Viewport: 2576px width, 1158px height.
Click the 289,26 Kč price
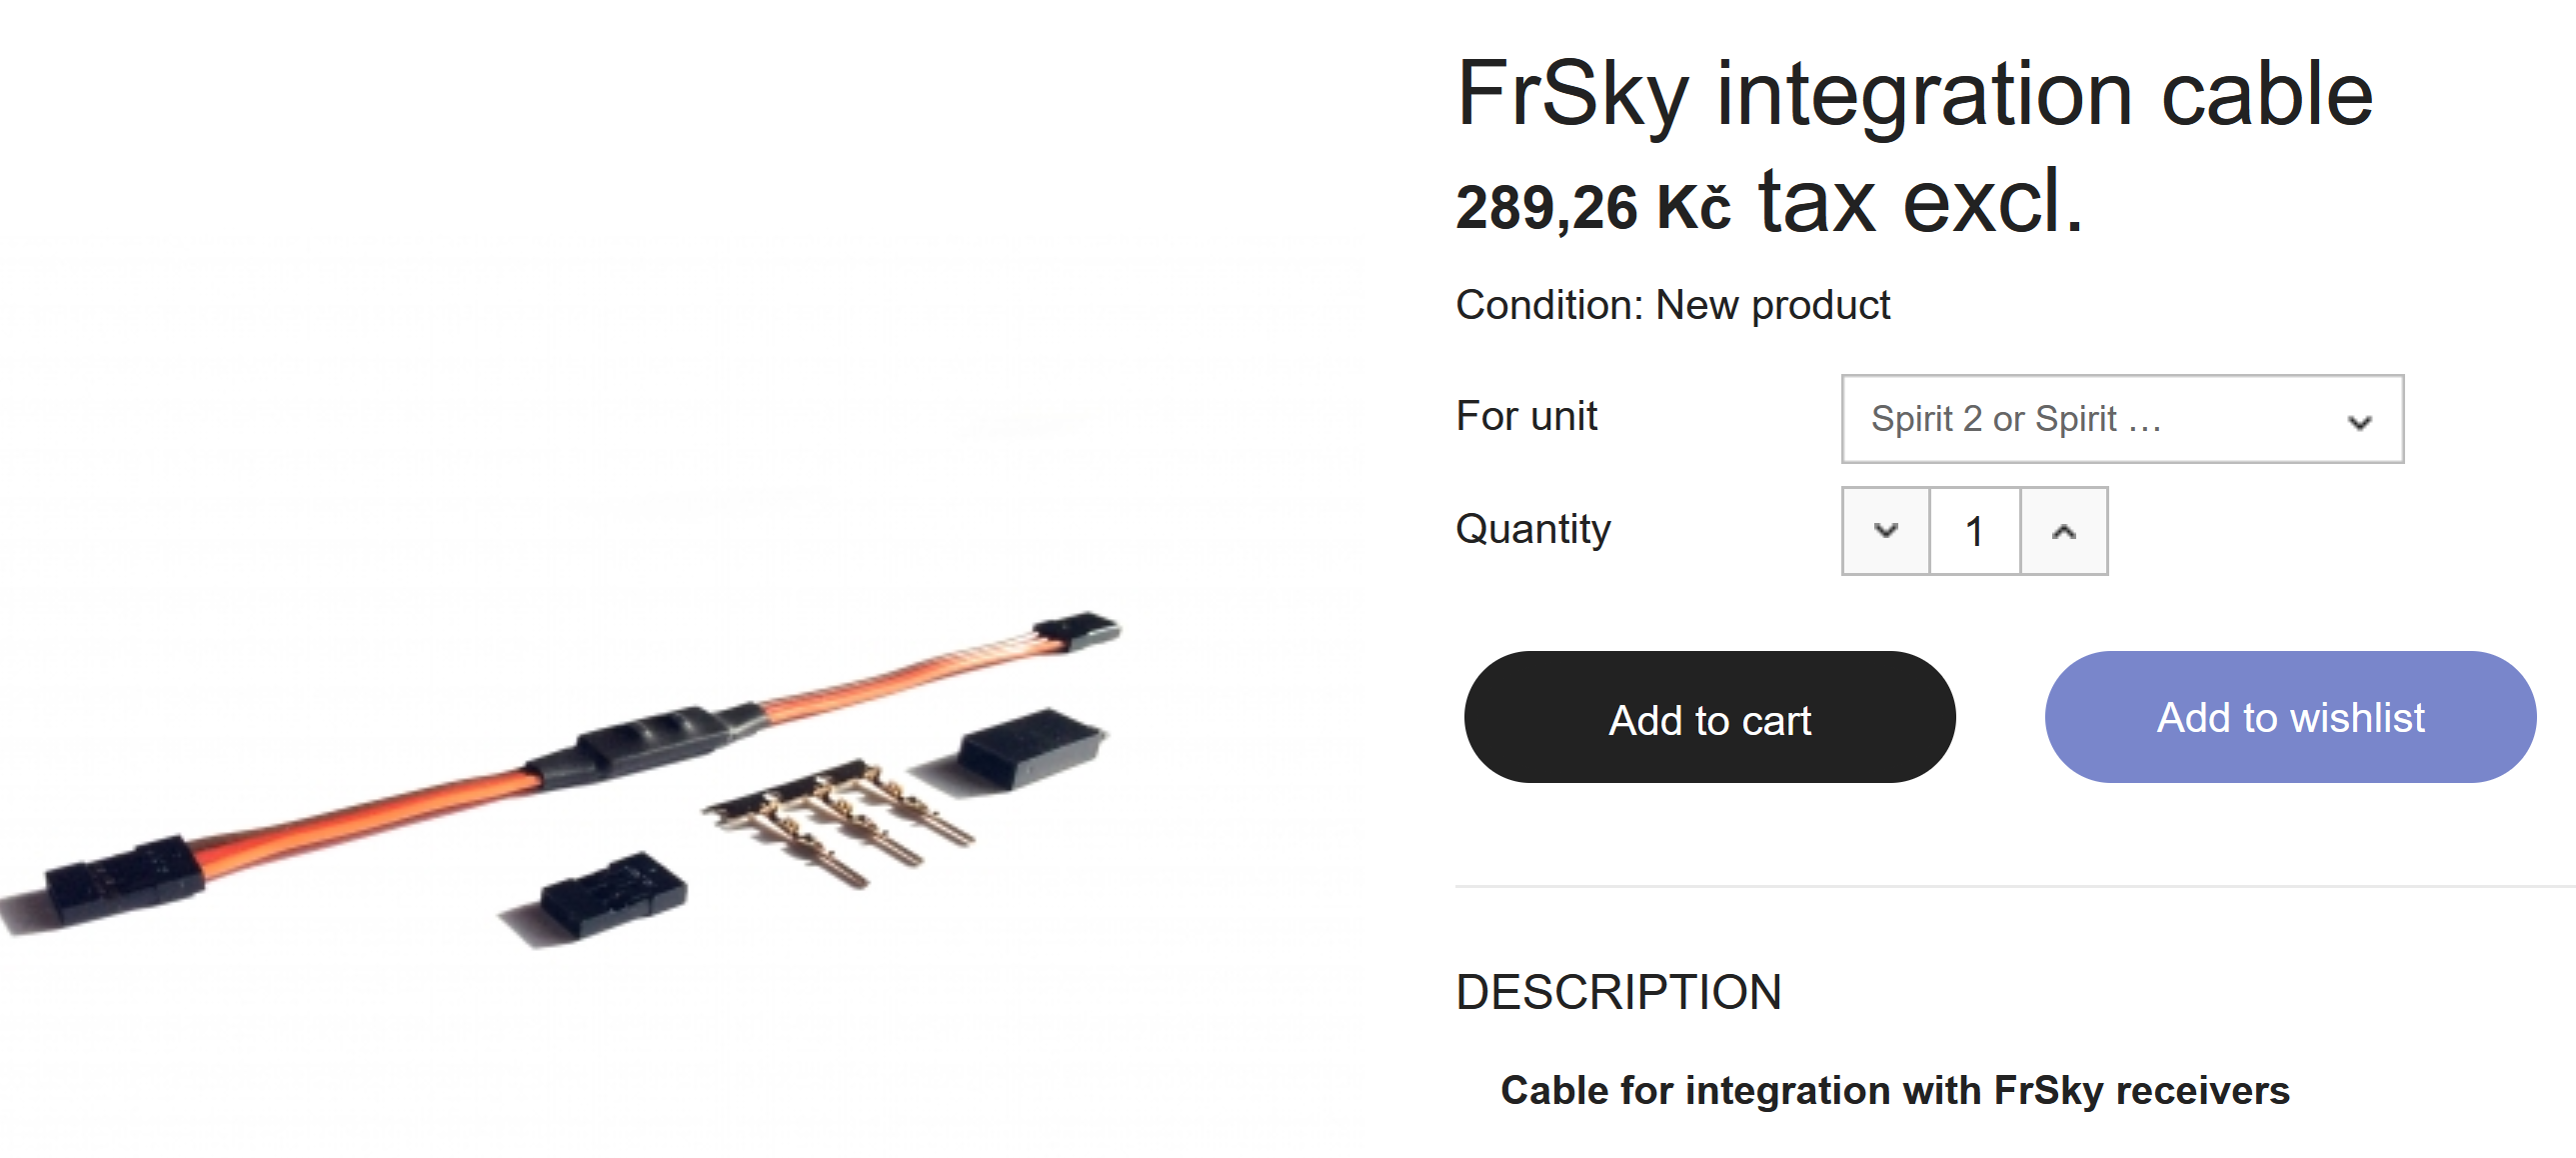pyautogui.click(x=1593, y=208)
